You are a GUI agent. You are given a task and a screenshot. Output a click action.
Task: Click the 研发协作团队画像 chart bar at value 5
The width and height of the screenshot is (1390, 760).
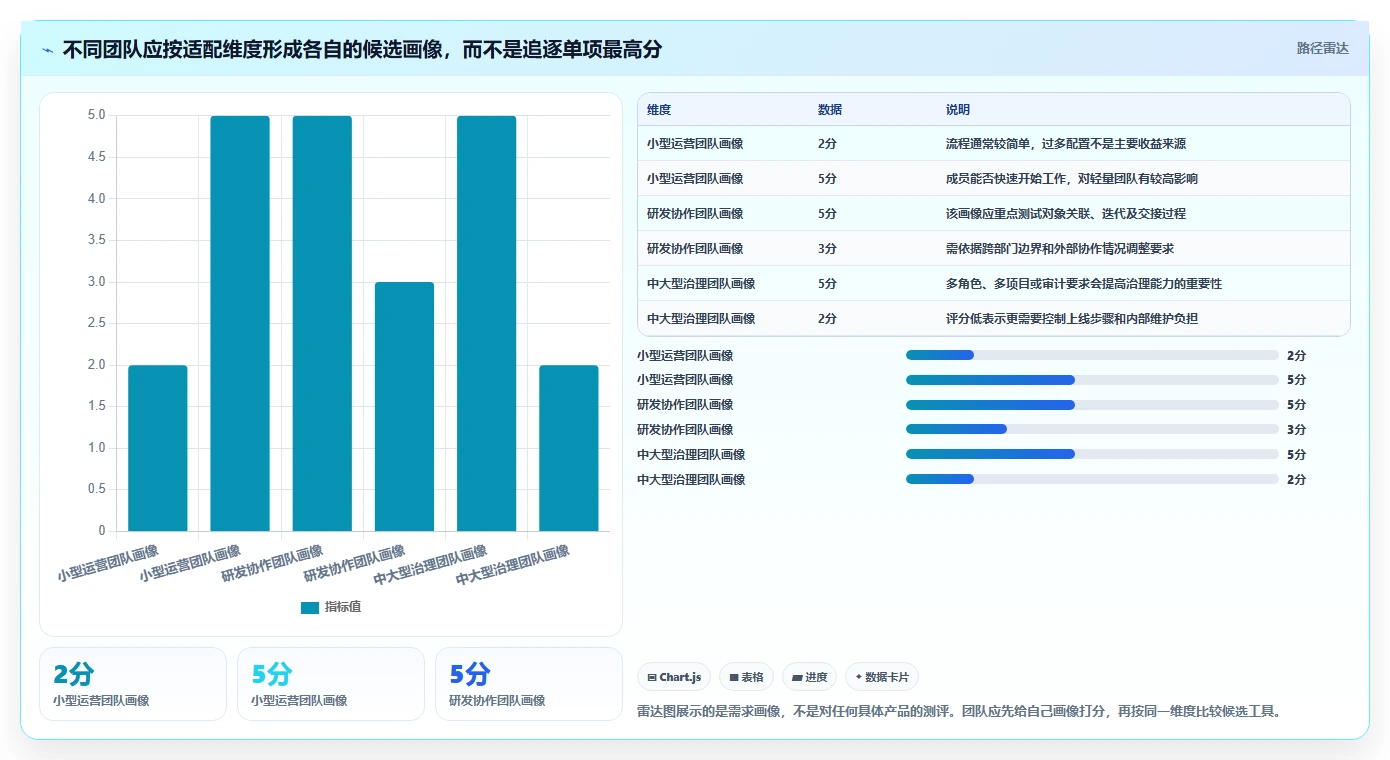[322, 323]
